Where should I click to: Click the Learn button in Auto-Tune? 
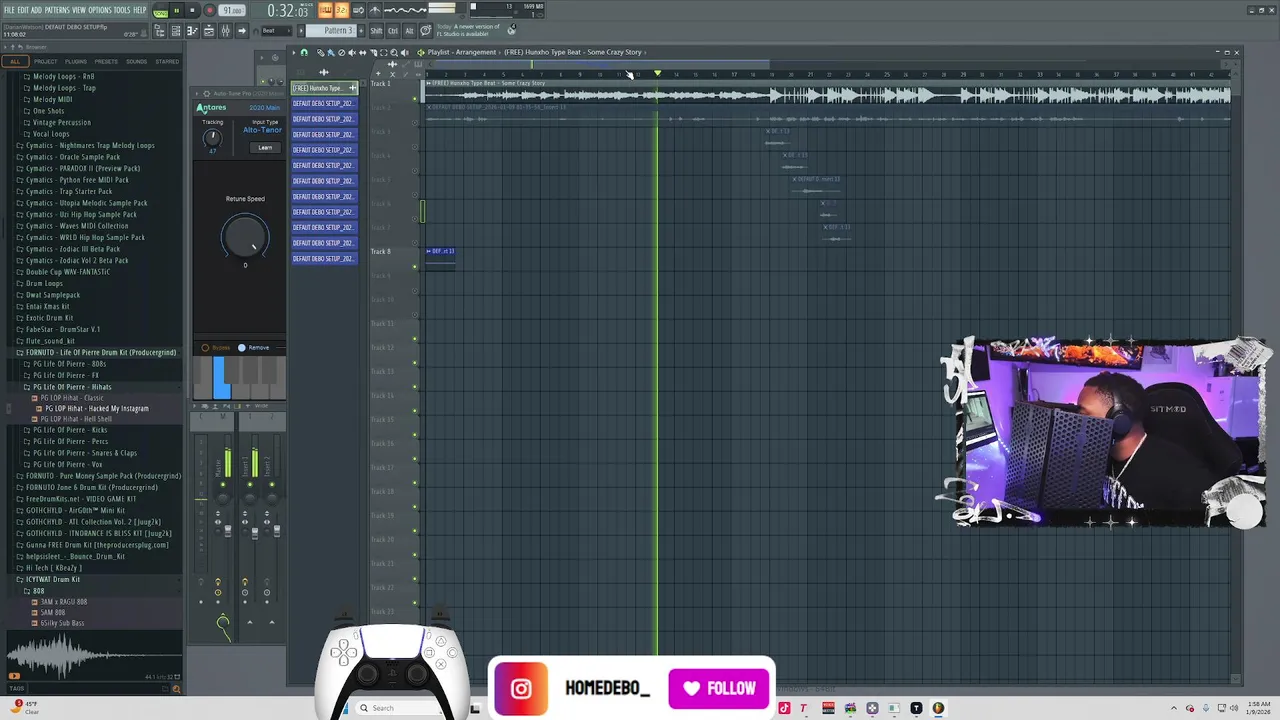coord(265,148)
